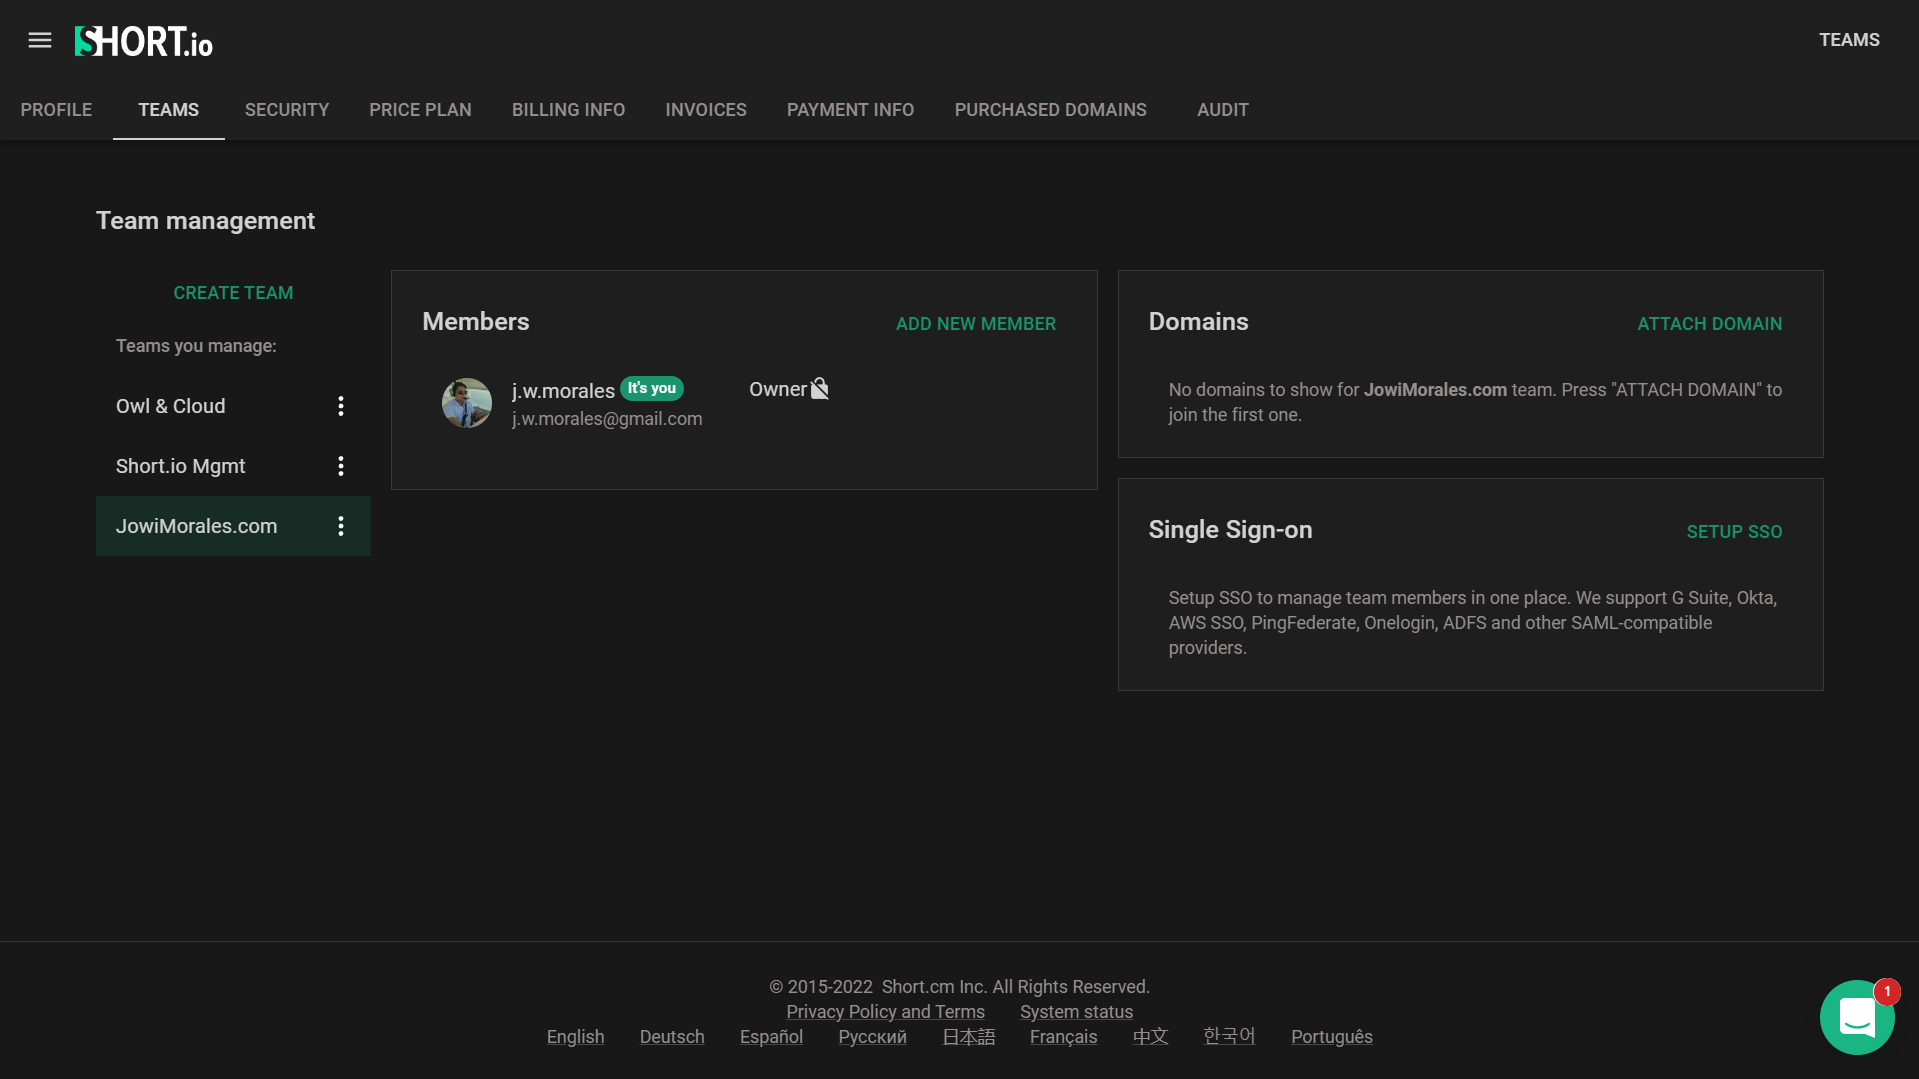Click TEAMS in the top right header
The image size is (1919, 1079).
pyautogui.click(x=1849, y=40)
